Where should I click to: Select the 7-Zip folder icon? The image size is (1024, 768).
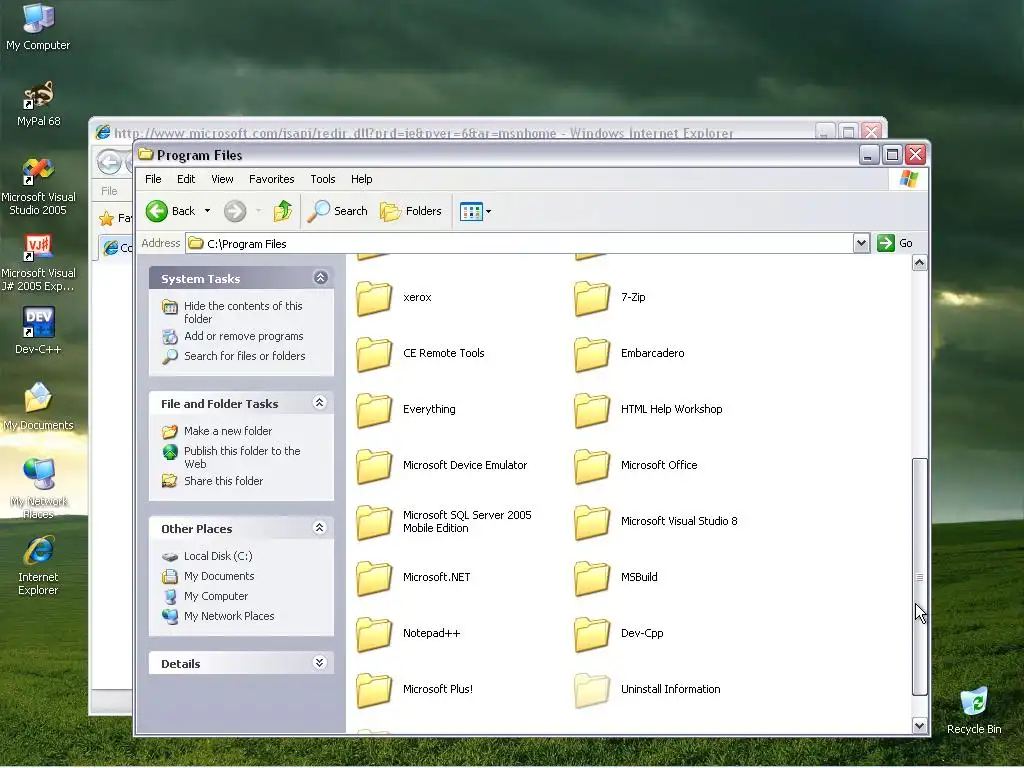[x=592, y=298]
